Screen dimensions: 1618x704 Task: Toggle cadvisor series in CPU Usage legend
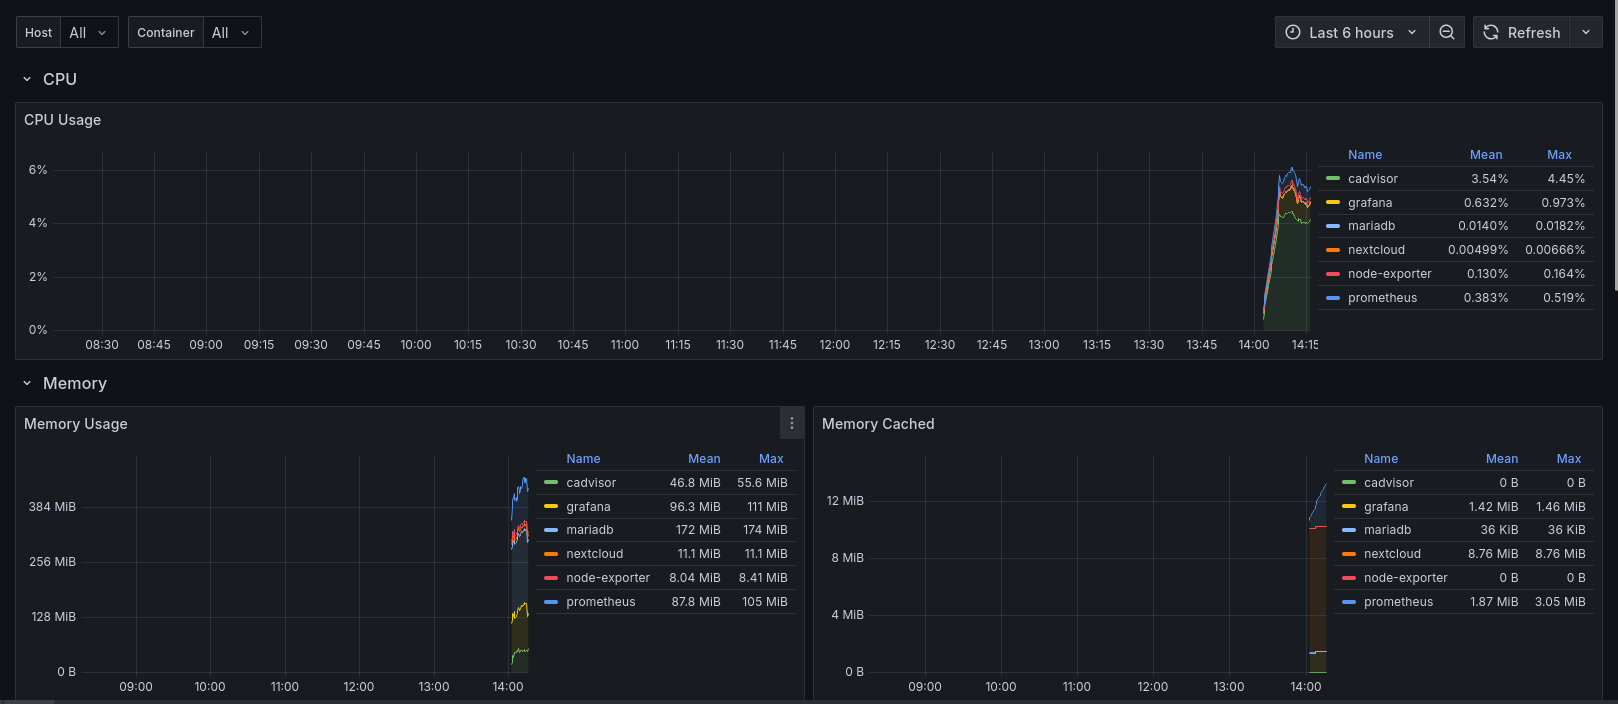click(1372, 179)
